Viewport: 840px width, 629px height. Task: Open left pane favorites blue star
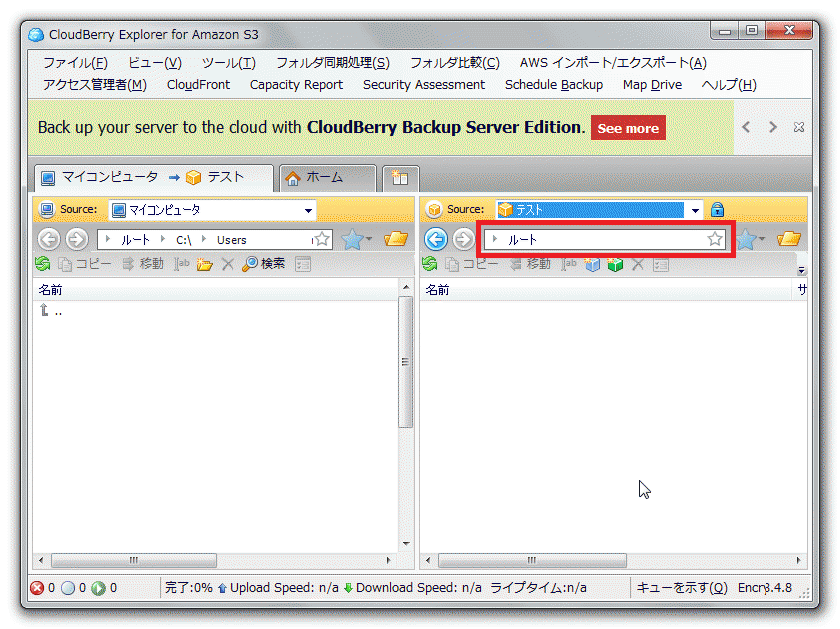point(353,239)
